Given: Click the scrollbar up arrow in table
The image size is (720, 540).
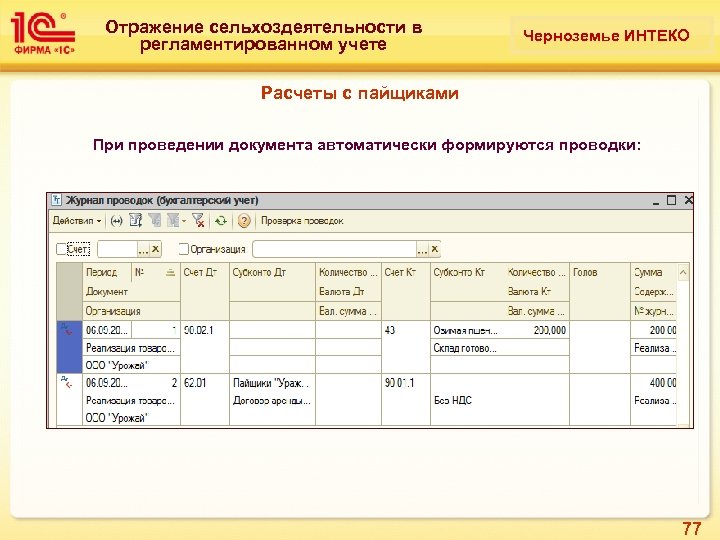Looking at the screenshot, I should (683, 272).
